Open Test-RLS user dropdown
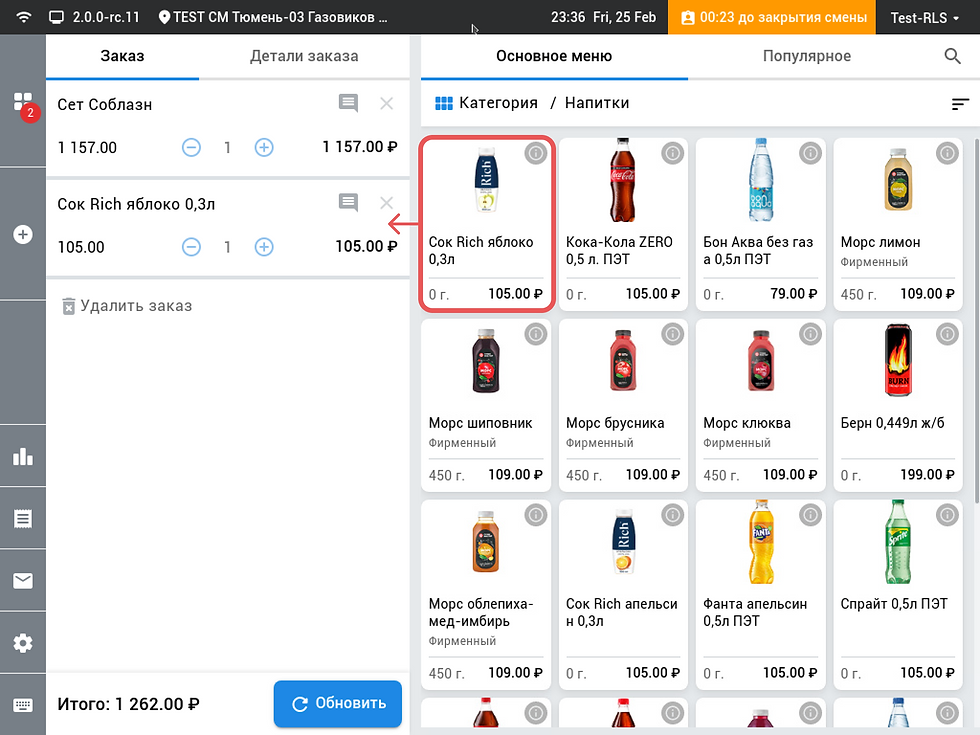The width and height of the screenshot is (980, 735). (x=924, y=18)
